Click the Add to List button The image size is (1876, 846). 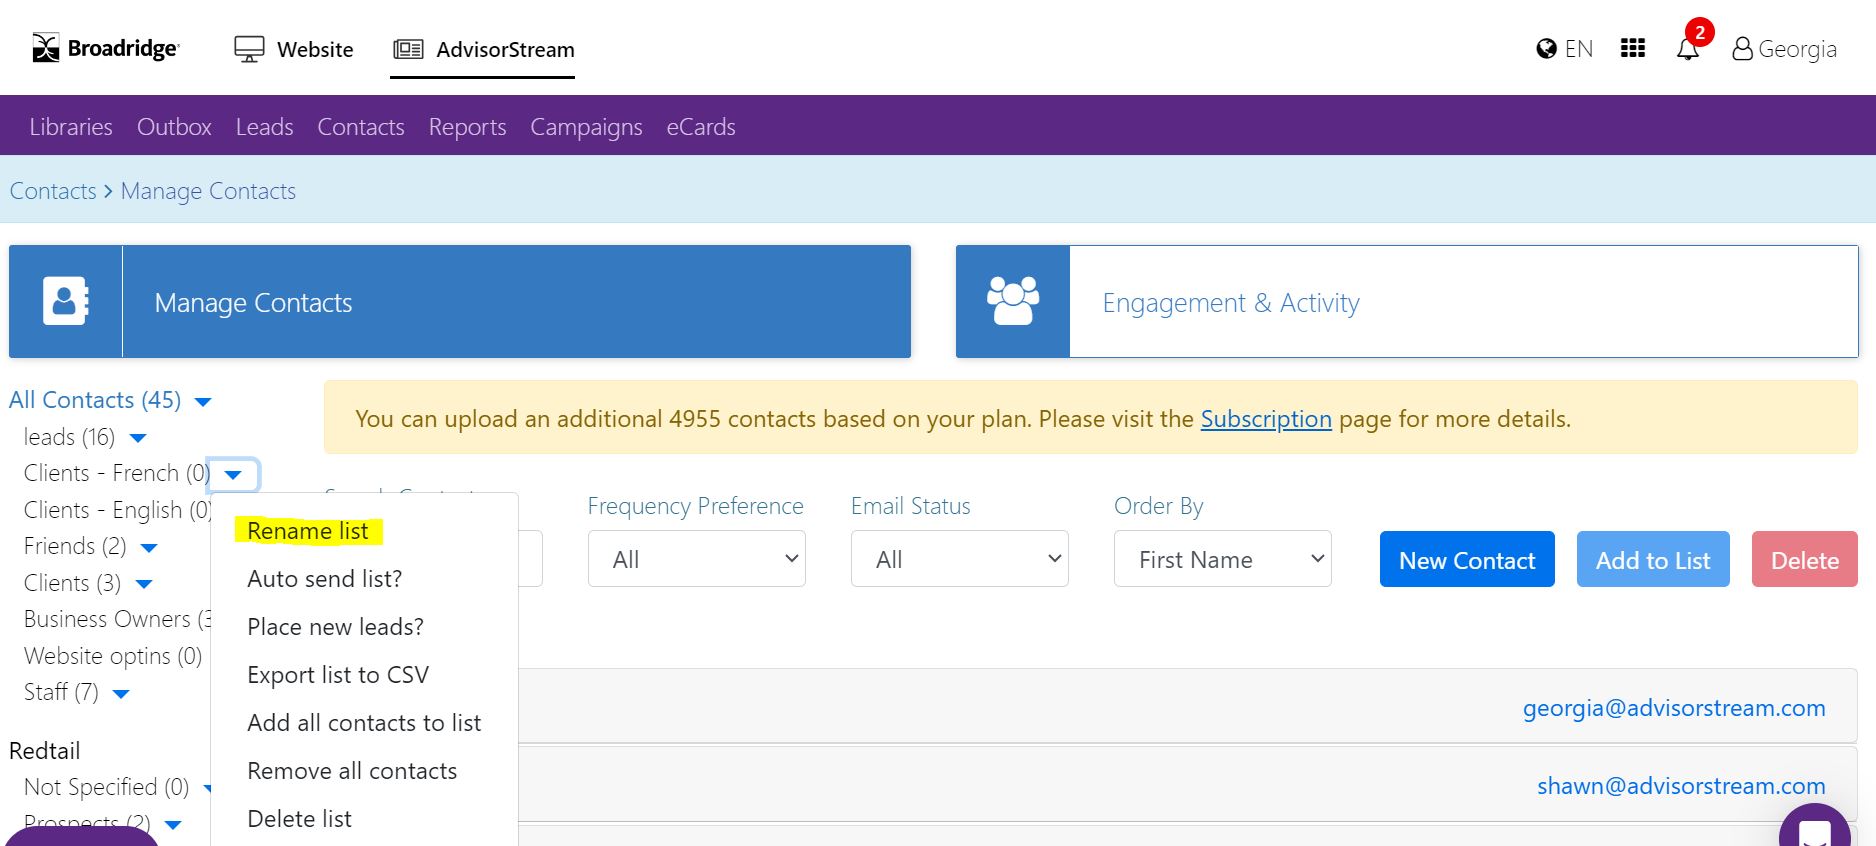pyautogui.click(x=1653, y=559)
